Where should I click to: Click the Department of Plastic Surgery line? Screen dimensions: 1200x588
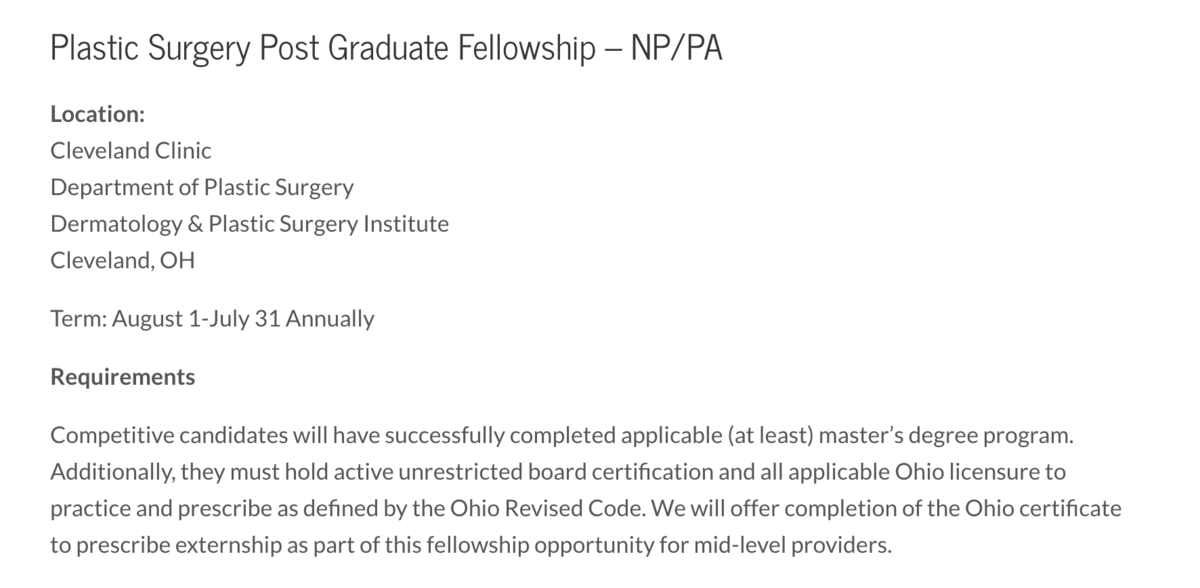(x=202, y=187)
